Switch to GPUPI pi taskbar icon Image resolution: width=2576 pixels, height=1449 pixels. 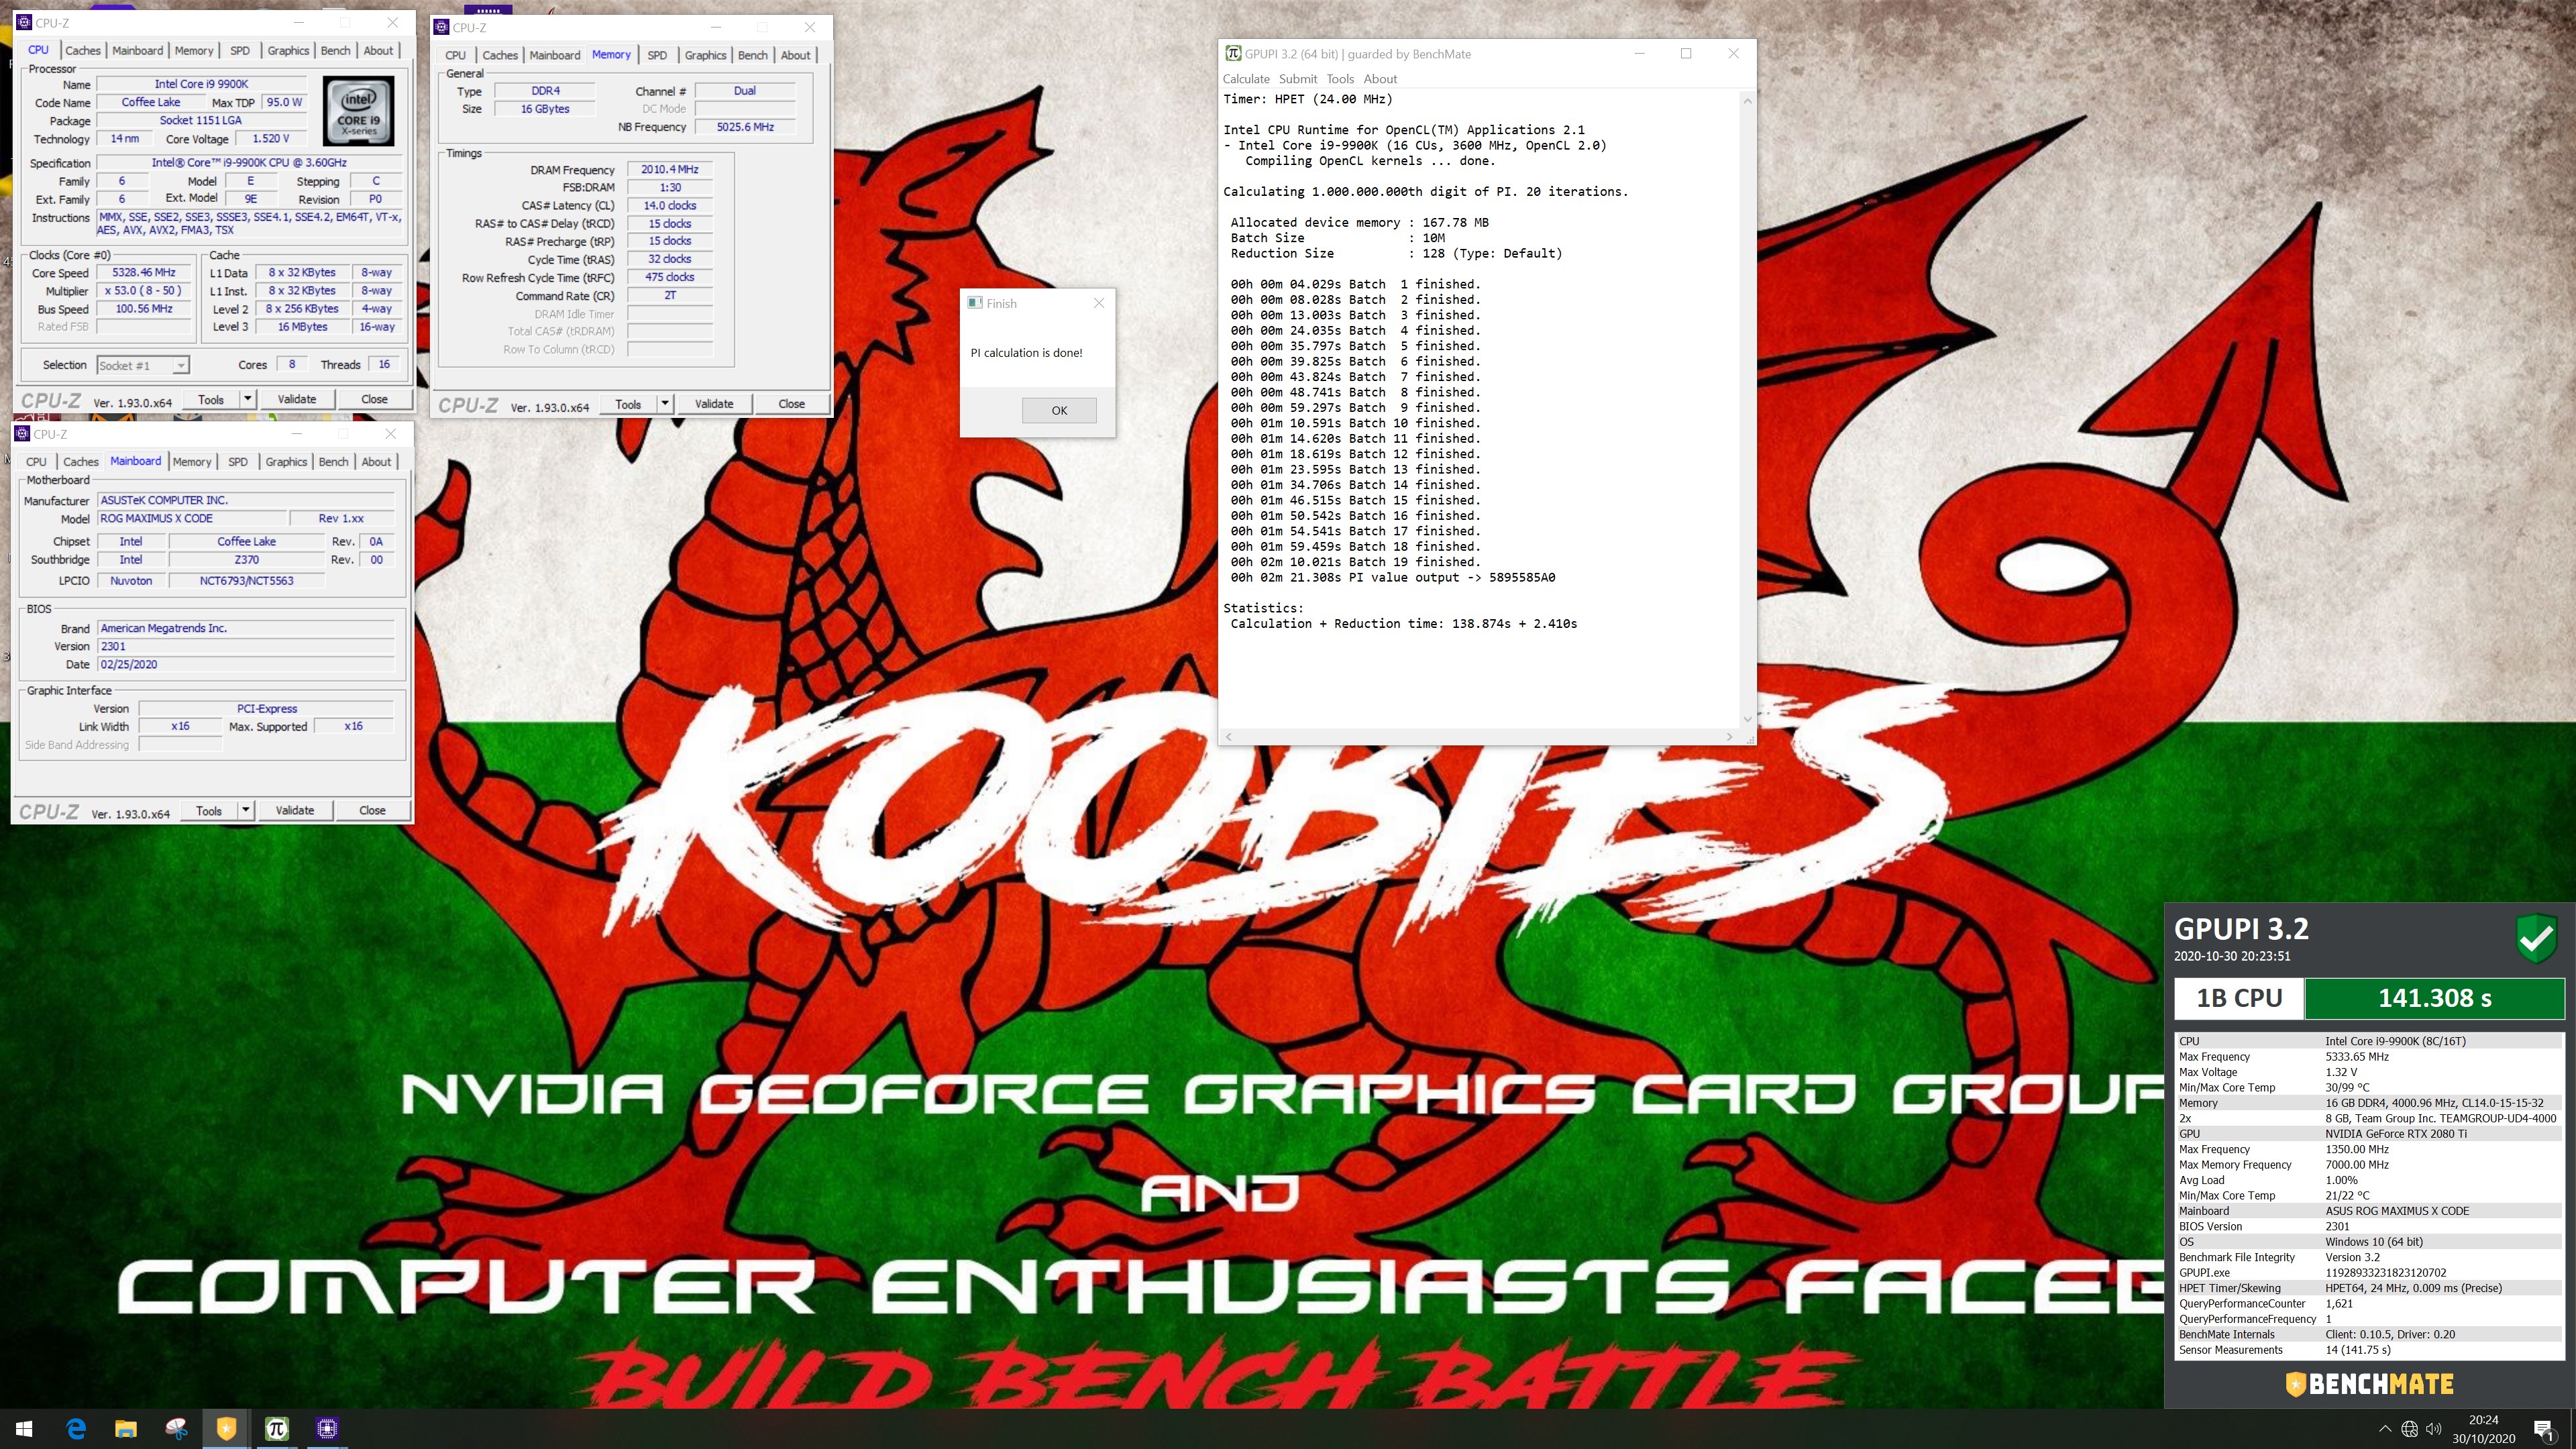[277, 1429]
